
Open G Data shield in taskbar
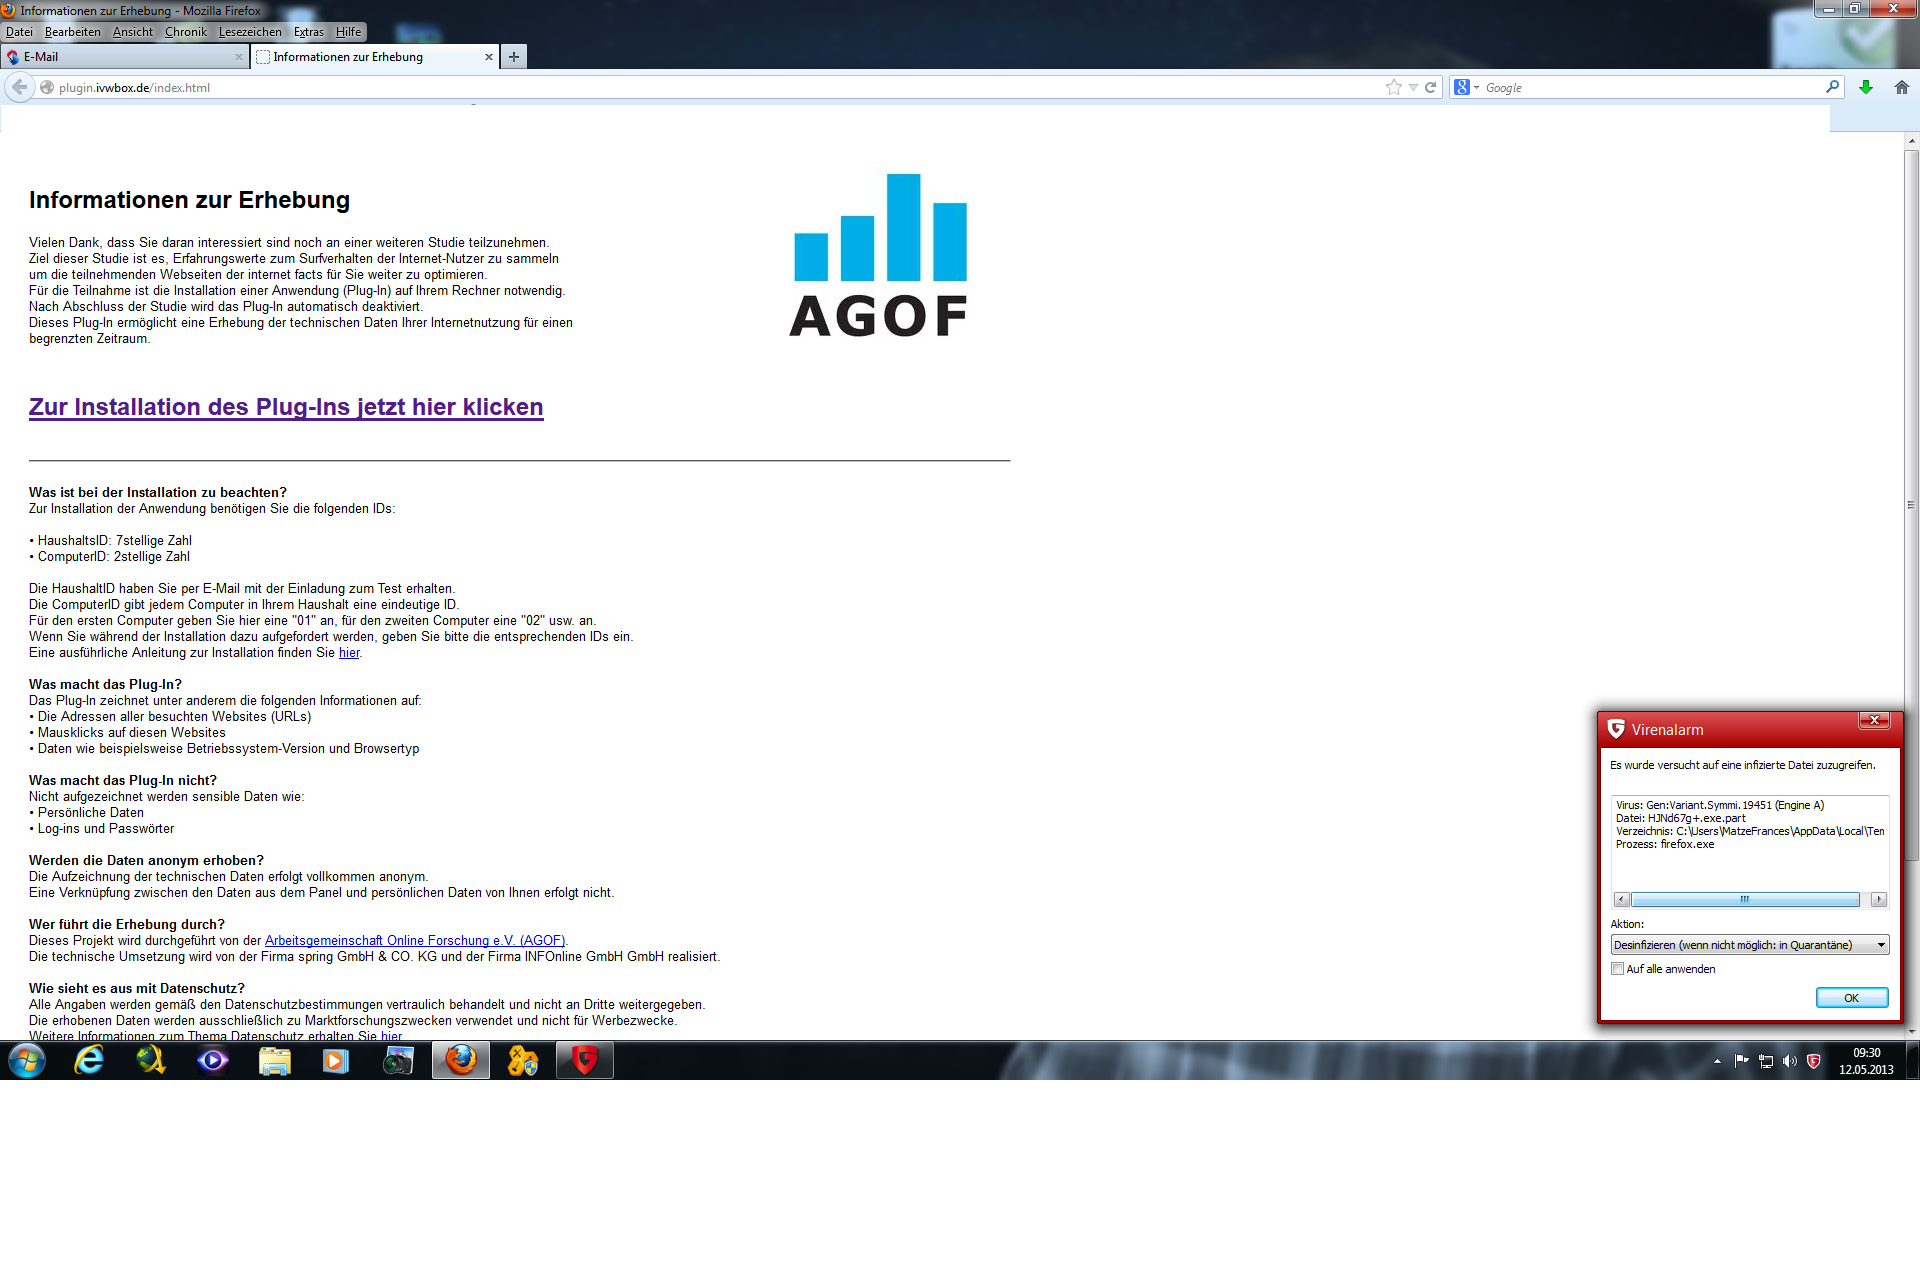(x=585, y=1060)
